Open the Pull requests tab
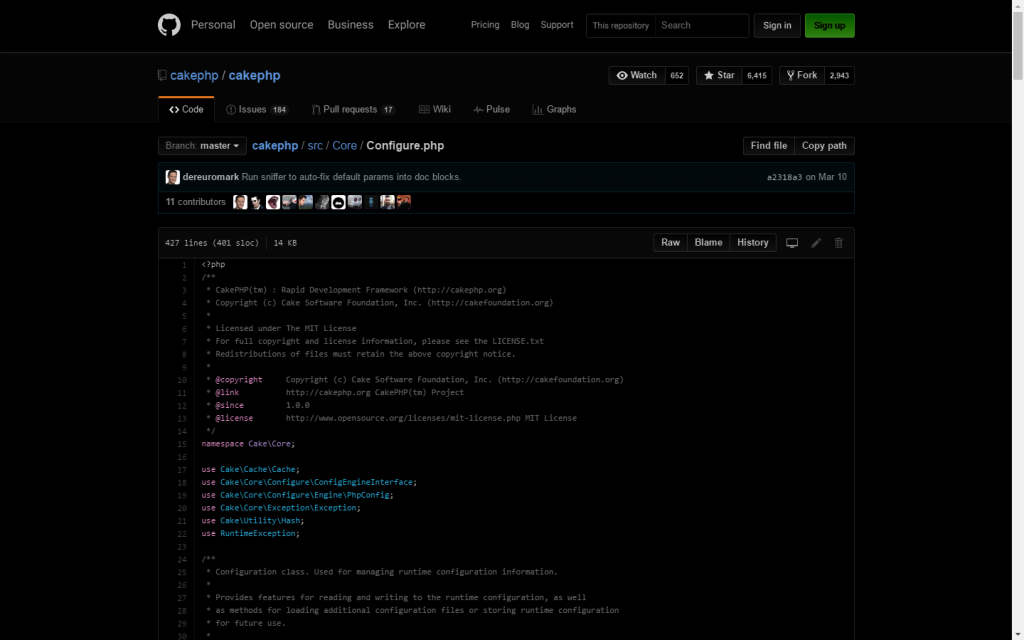The width and height of the screenshot is (1024, 640). [353, 110]
